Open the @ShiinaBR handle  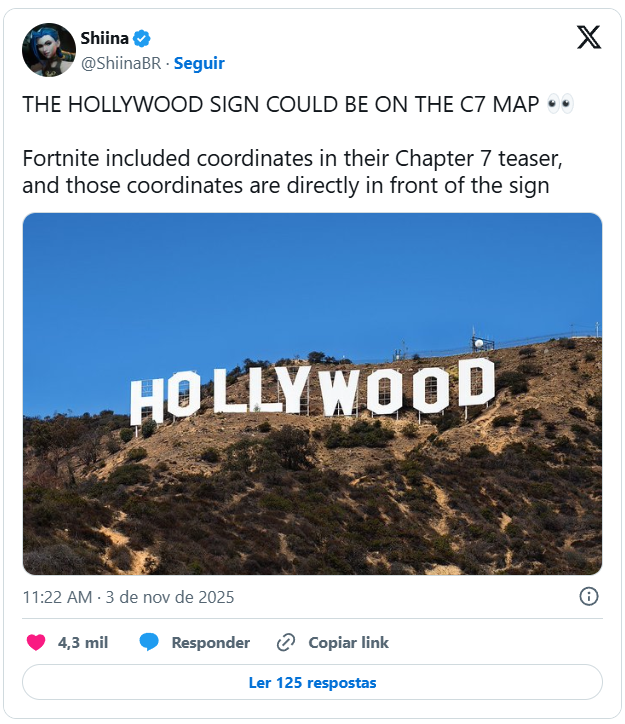click(x=120, y=63)
